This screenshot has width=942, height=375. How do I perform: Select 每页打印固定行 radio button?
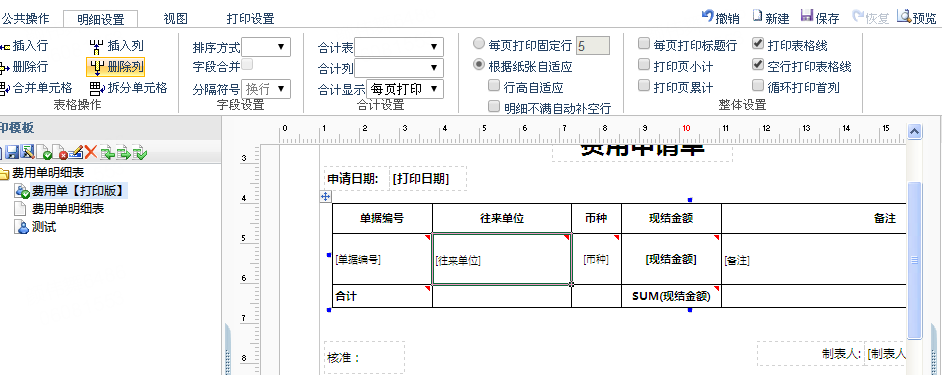point(479,44)
